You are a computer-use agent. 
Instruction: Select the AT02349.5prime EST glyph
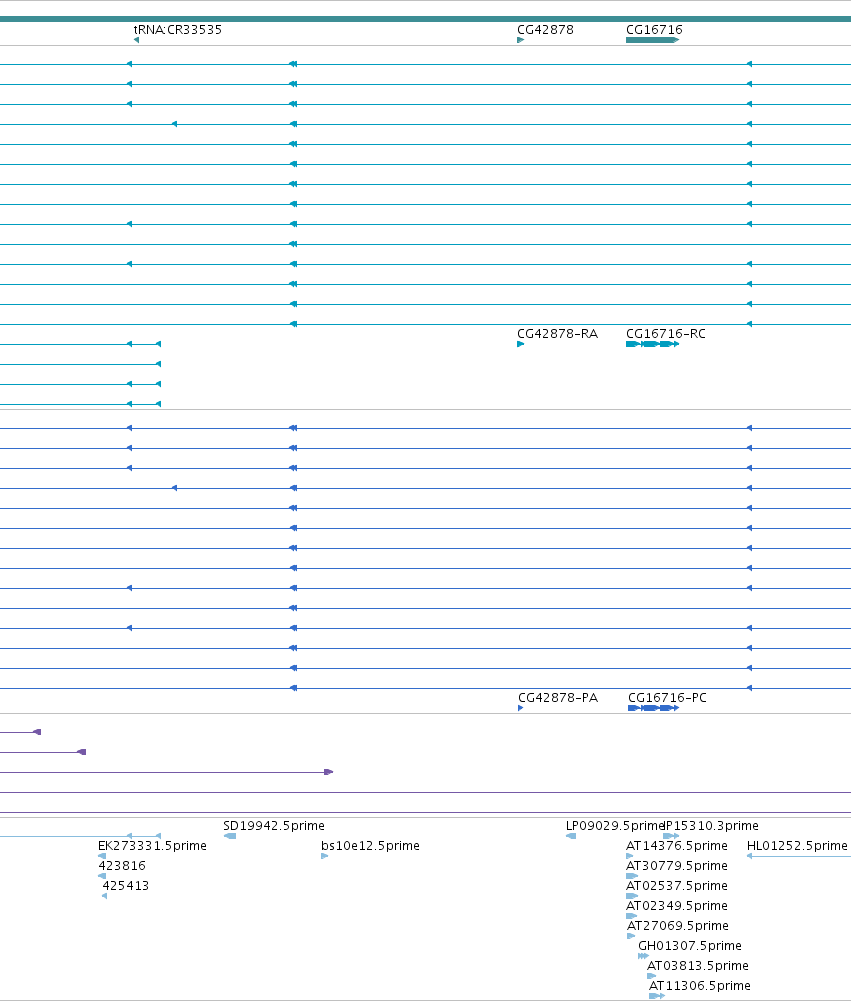point(631,916)
